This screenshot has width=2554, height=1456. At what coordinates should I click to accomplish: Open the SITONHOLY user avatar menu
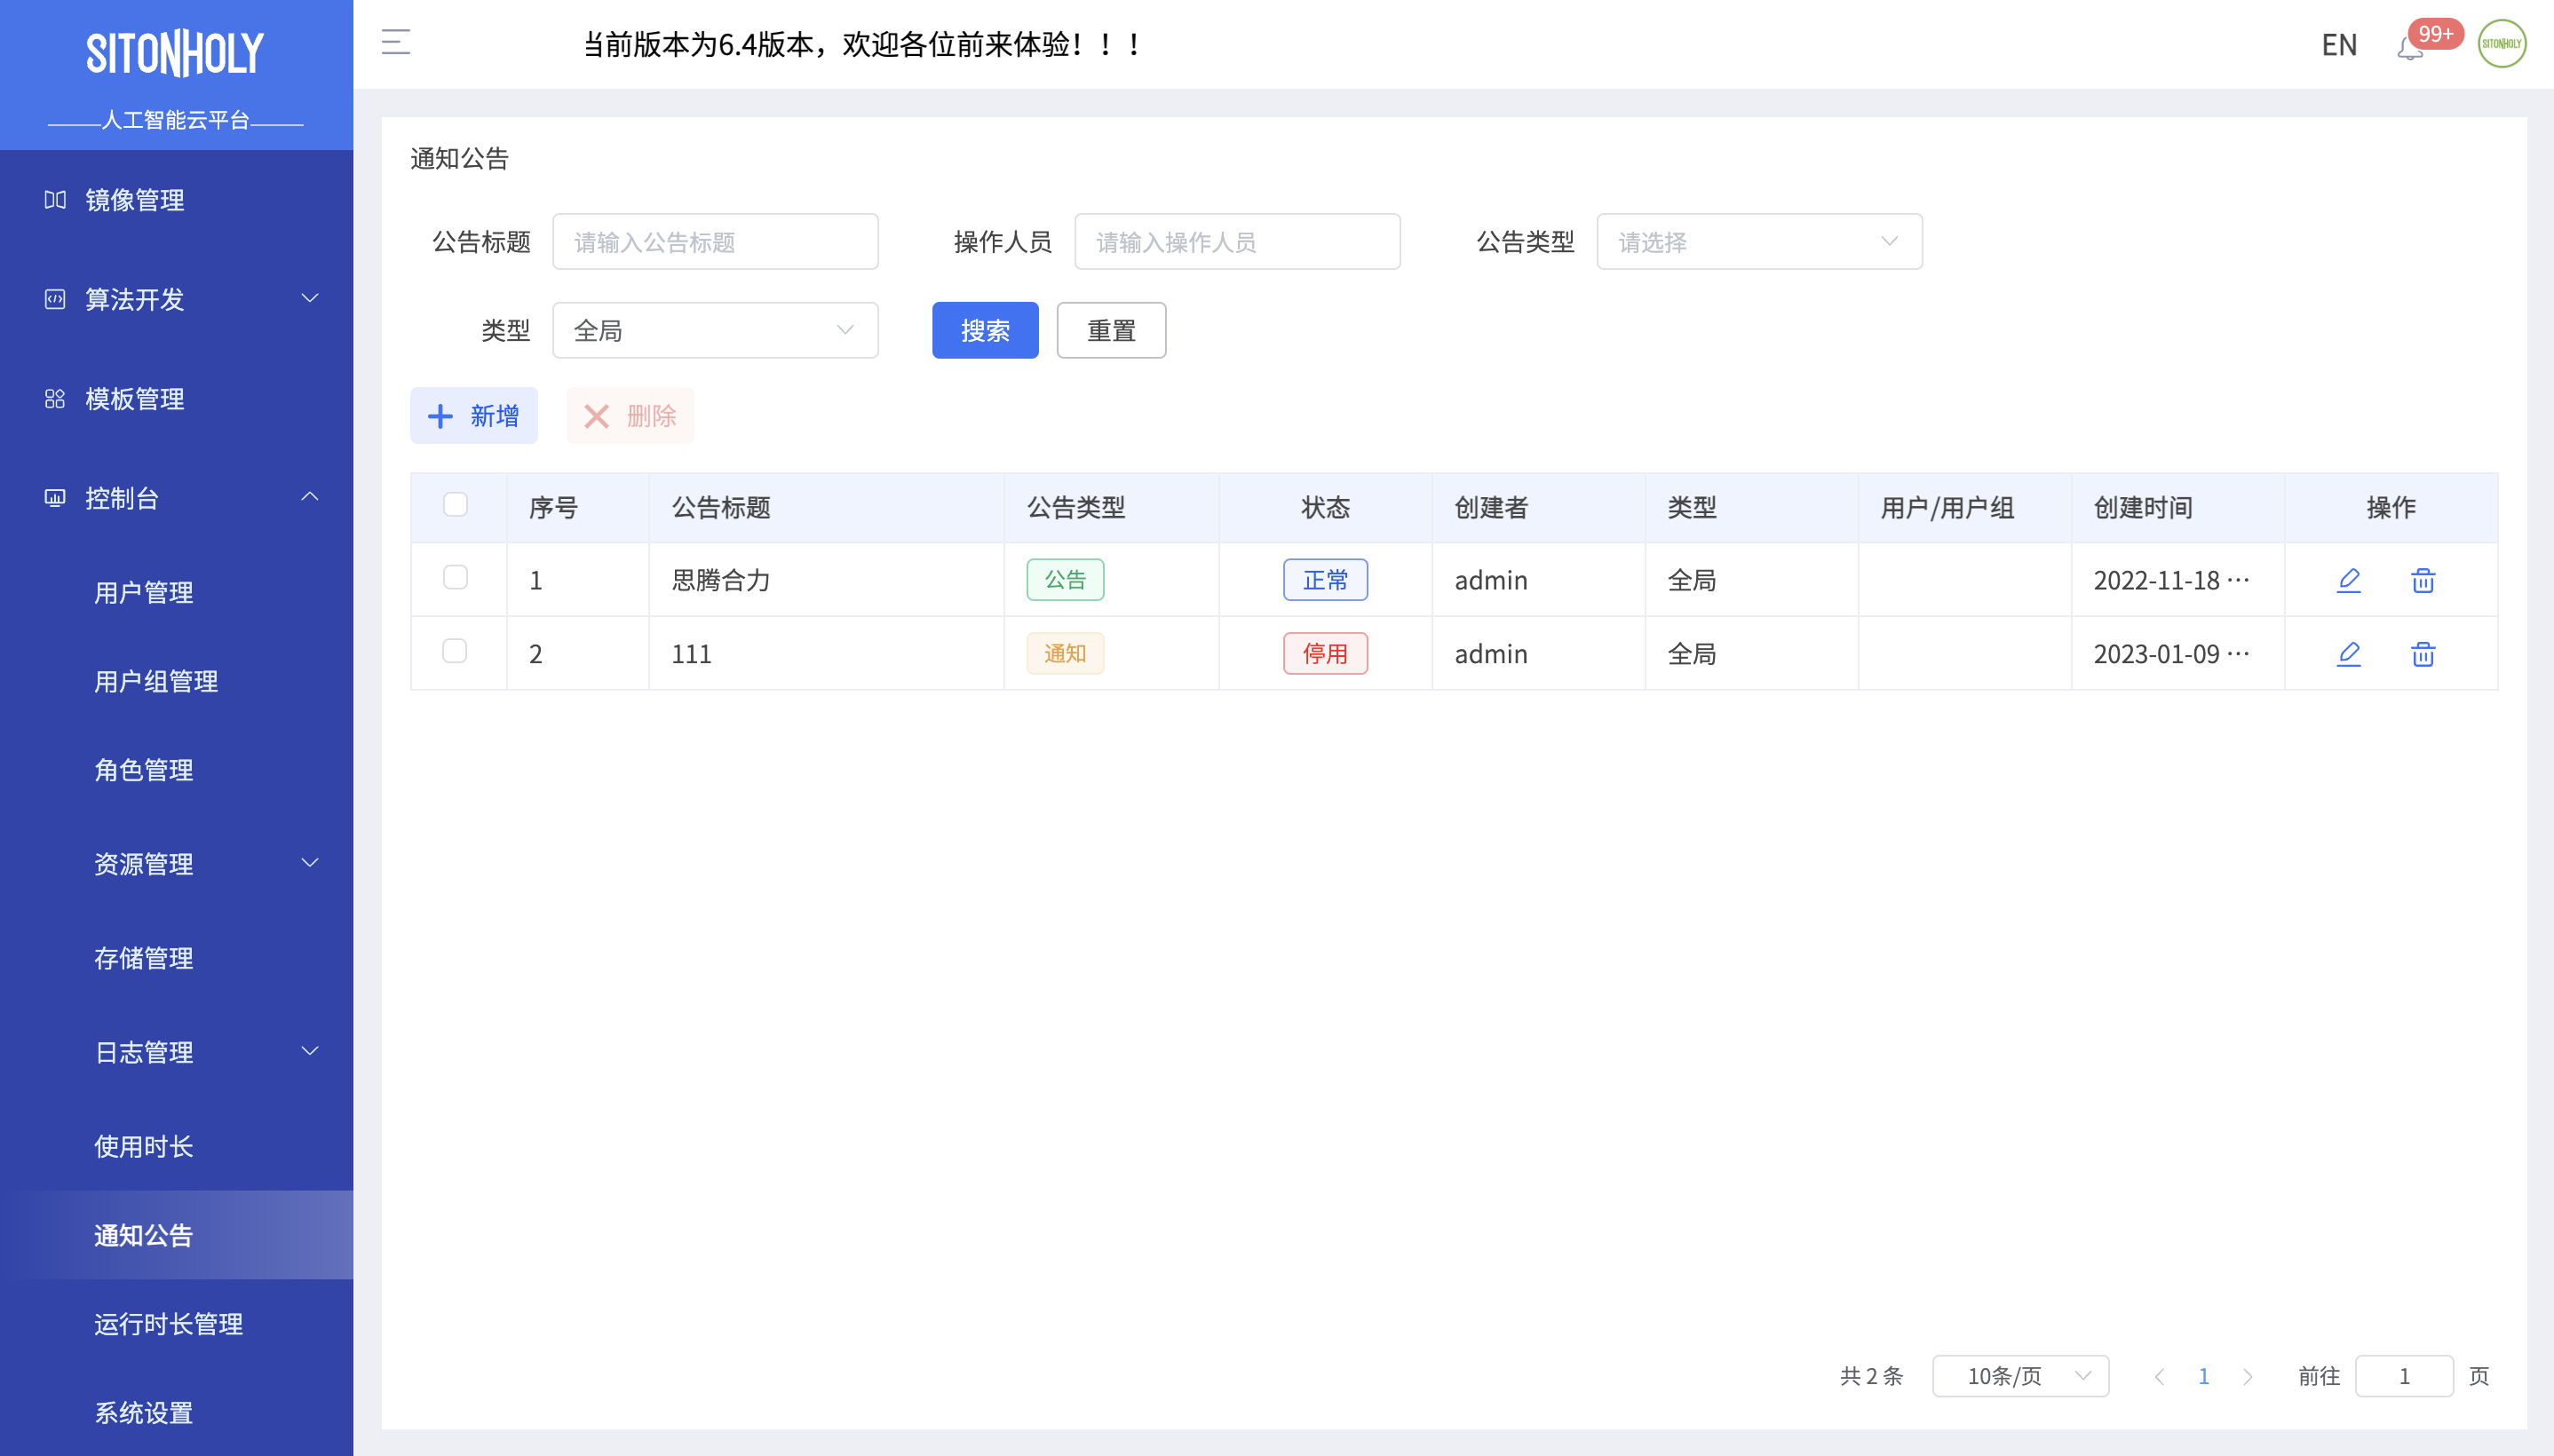pyautogui.click(x=2501, y=44)
